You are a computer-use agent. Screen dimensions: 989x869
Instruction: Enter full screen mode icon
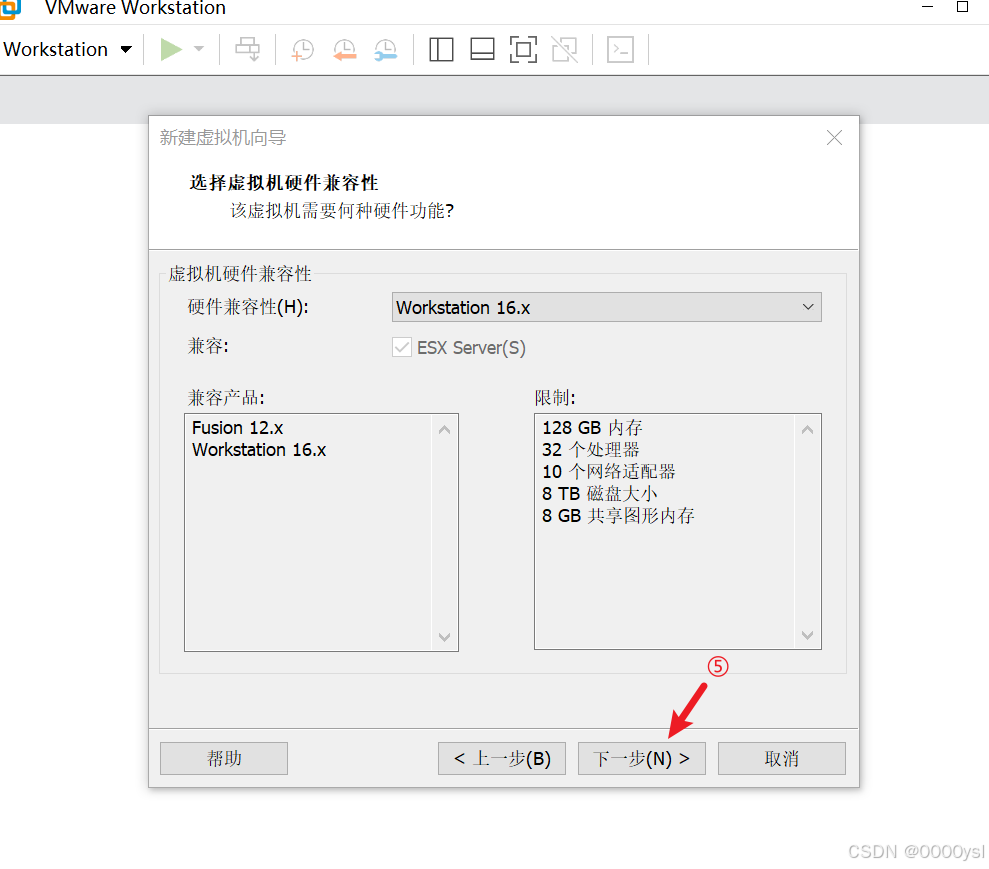click(x=523, y=49)
